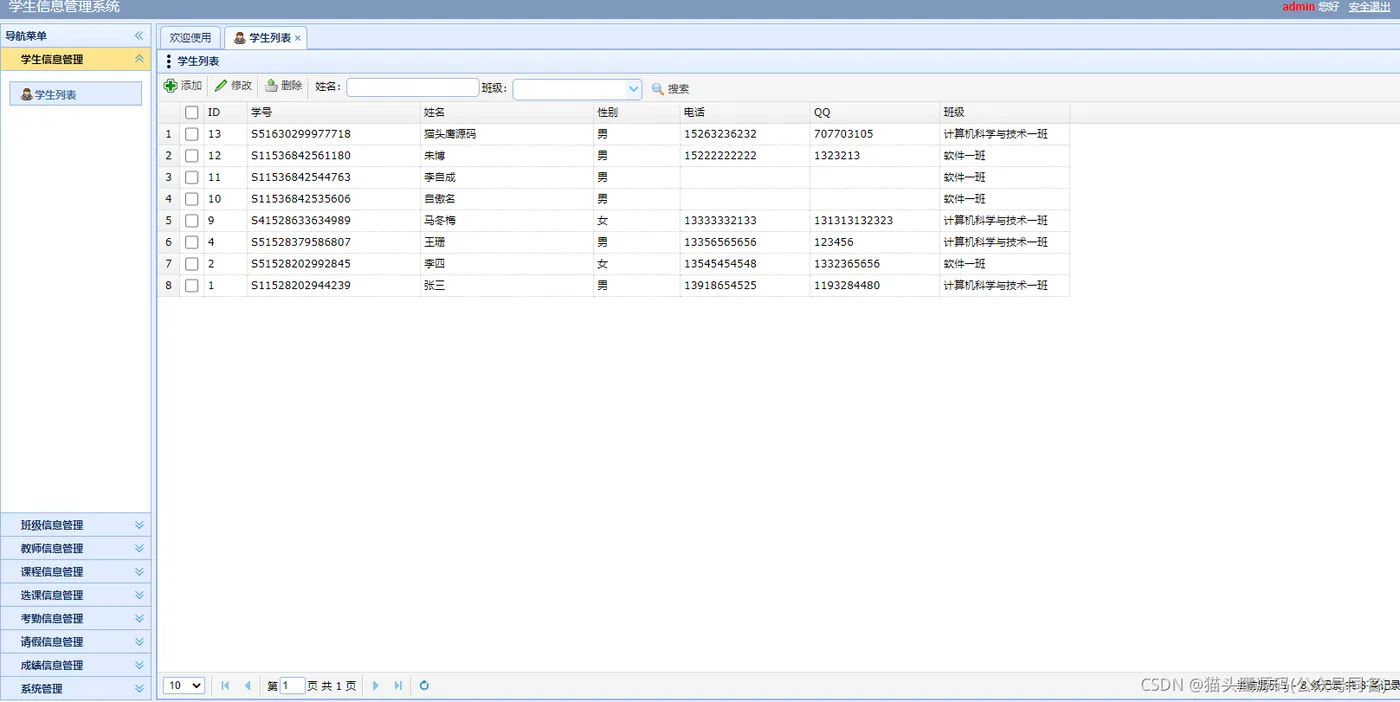Check the row for student 王珊
1400x702 pixels.
pyautogui.click(x=192, y=243)
